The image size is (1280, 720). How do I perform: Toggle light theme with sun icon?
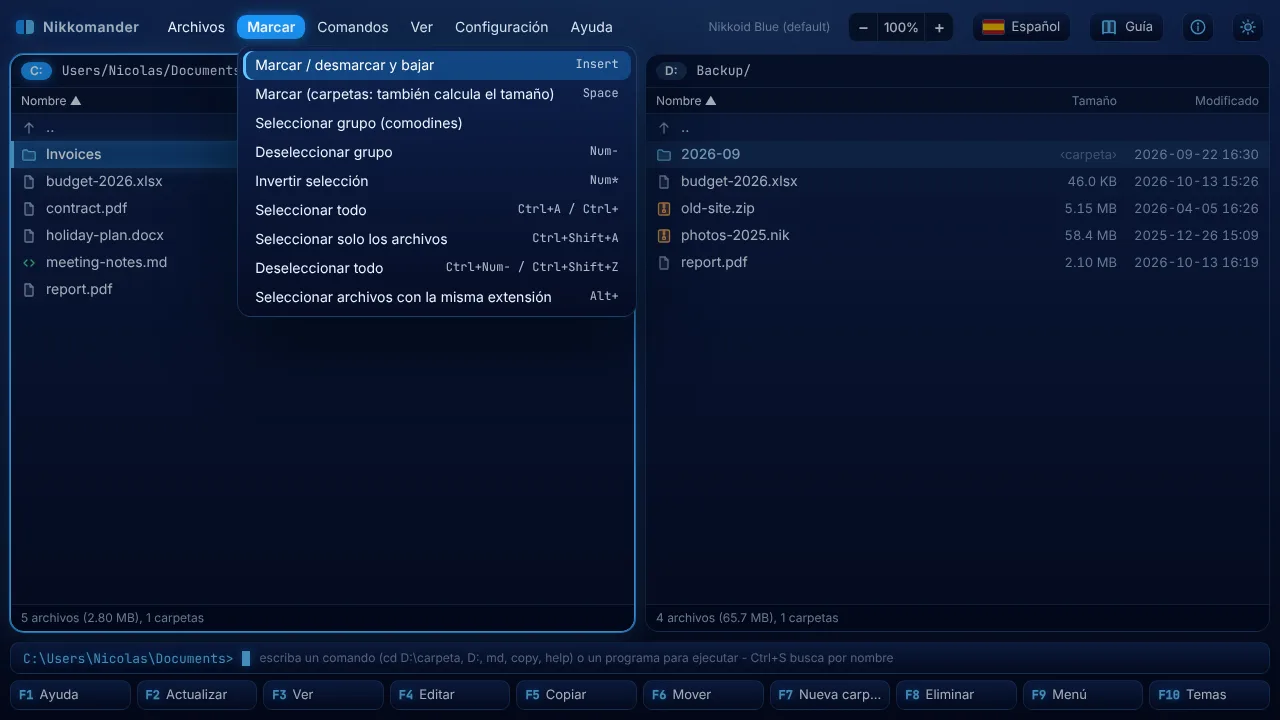click(1248, 27)
